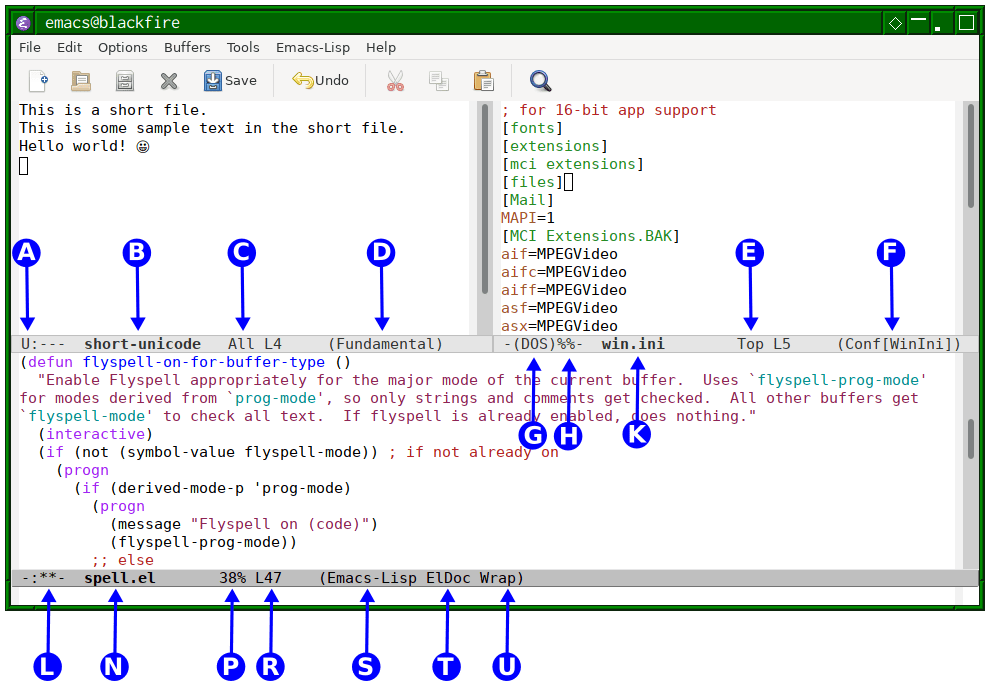
Task: Open the Fundamental major mode menu
Action: pyautogui.click(x=384, y=343)
